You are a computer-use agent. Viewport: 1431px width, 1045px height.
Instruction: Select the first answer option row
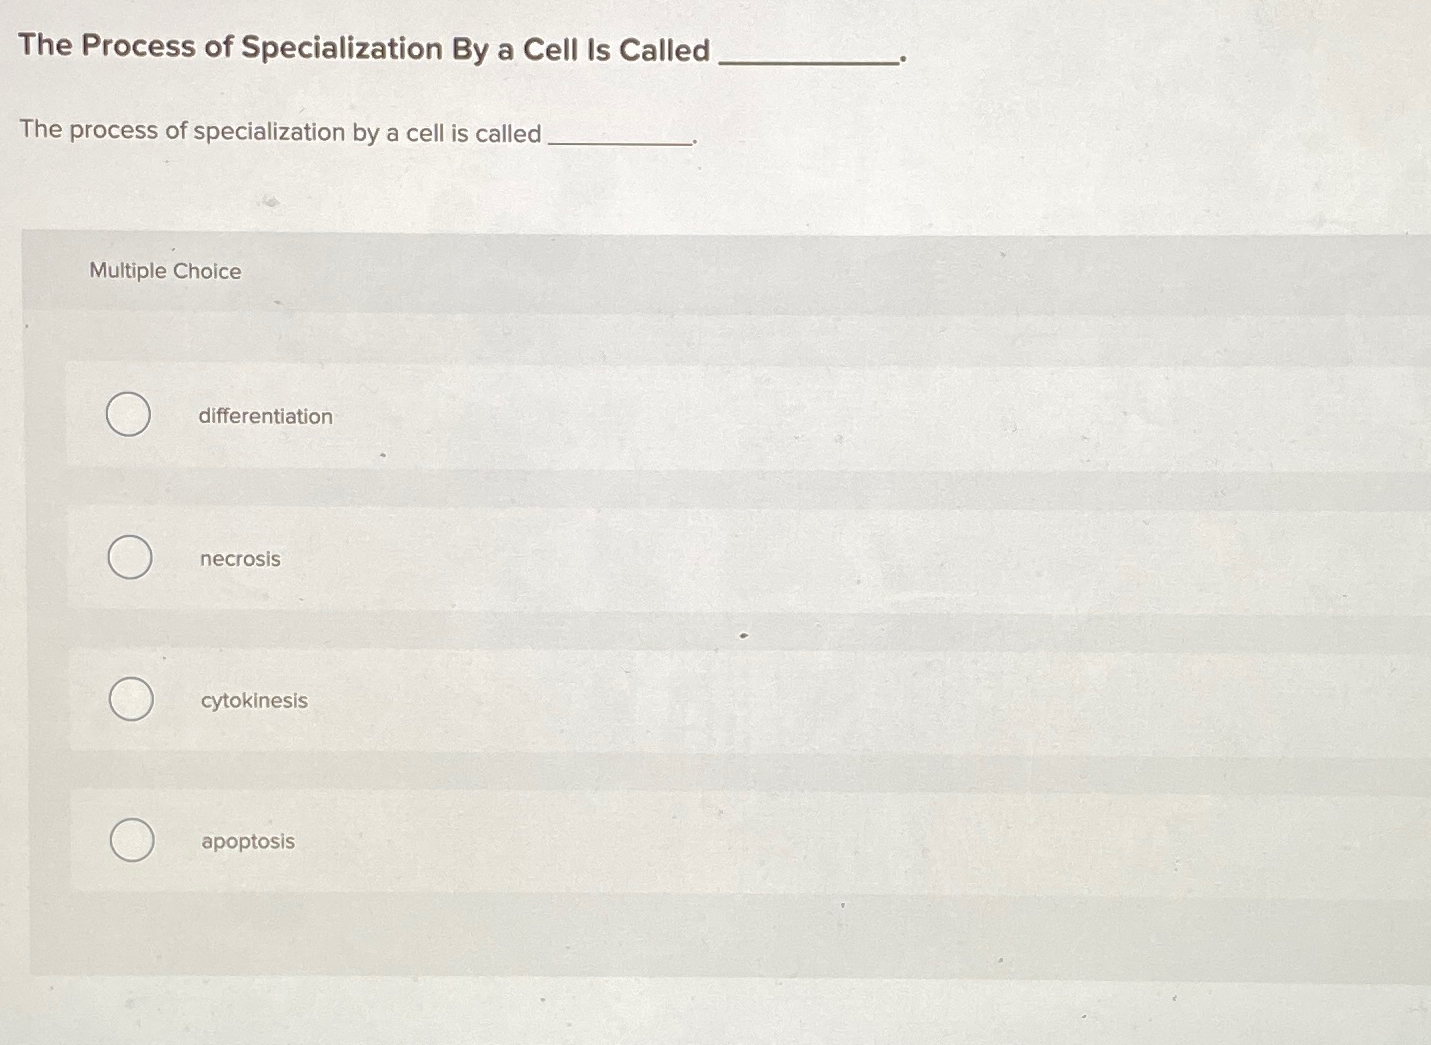click(700, 414)
